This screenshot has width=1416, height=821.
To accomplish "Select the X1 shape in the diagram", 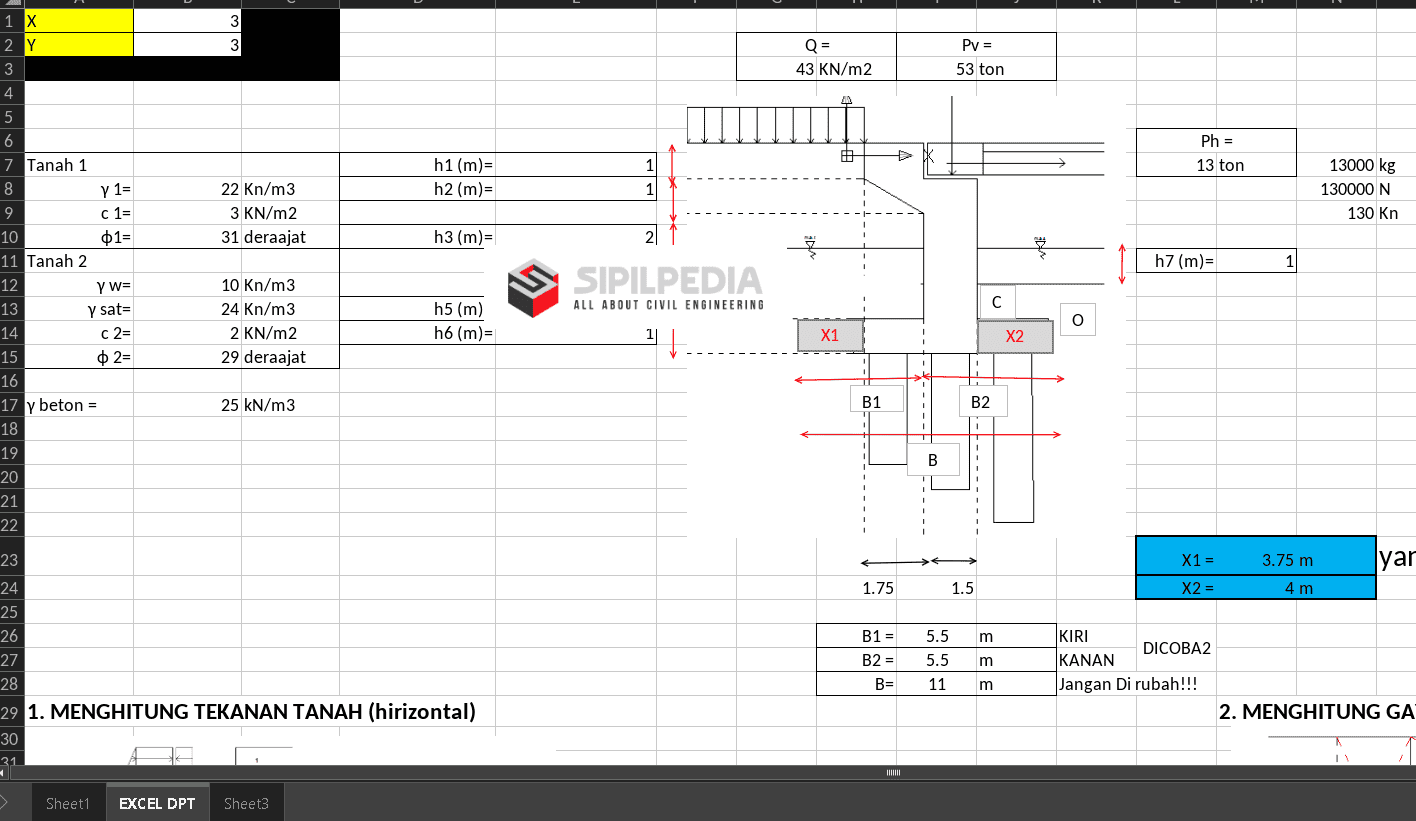I will click(830, 336).
